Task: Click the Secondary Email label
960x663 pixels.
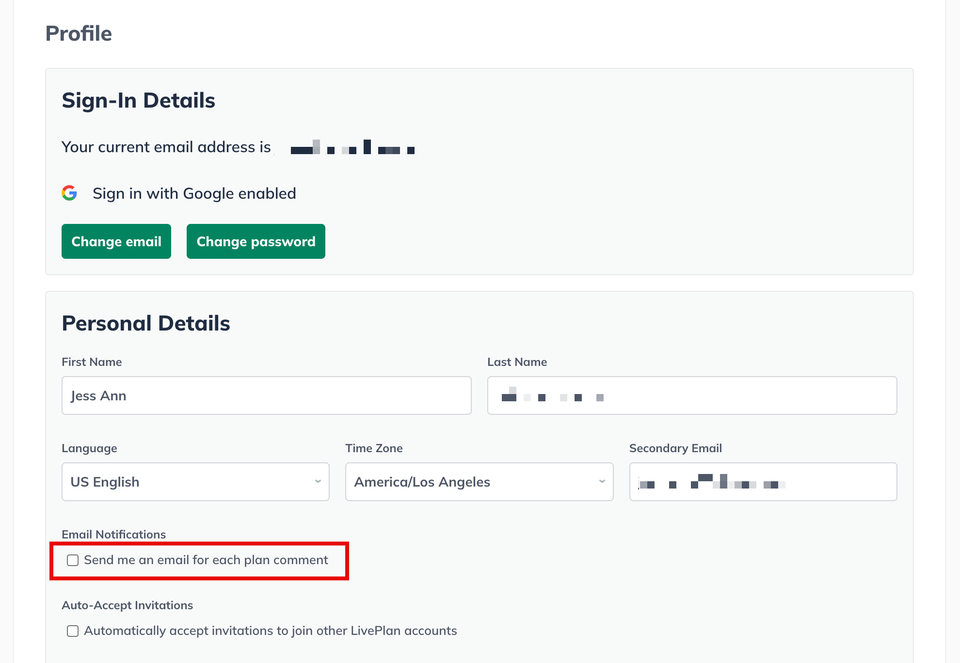Action: point(675,448)
